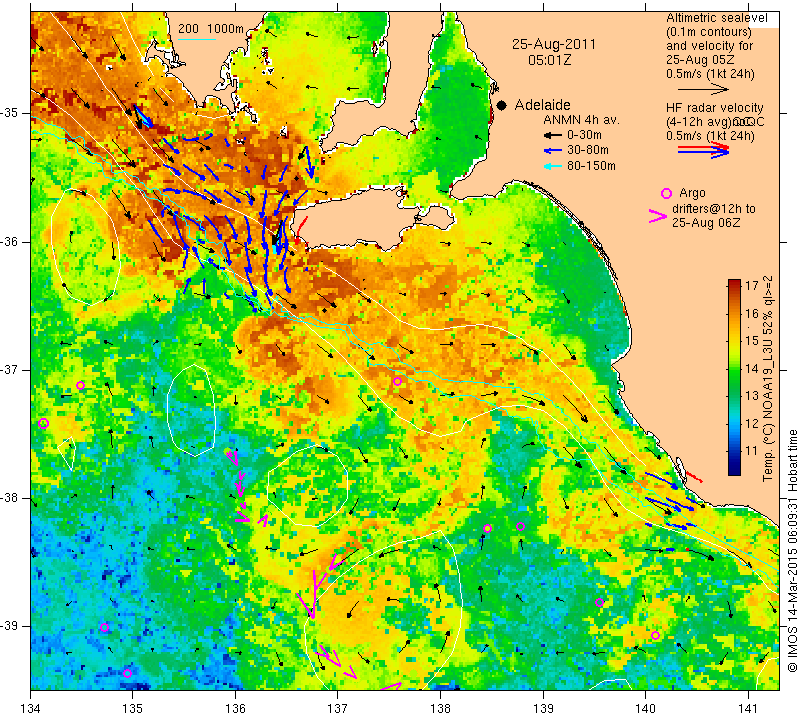Click Argo float marker near 134.1E 37.4S

click(43, 423)
